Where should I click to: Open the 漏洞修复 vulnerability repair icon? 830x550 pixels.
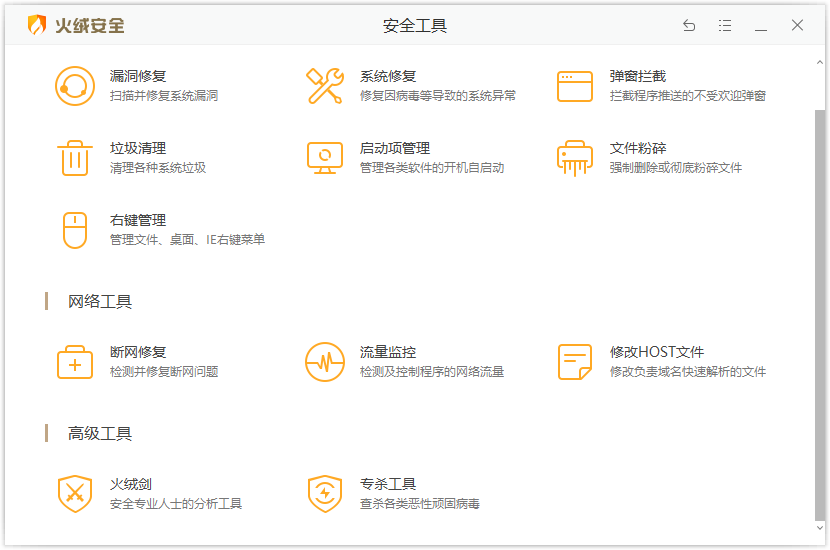click(x=74, y=86)
